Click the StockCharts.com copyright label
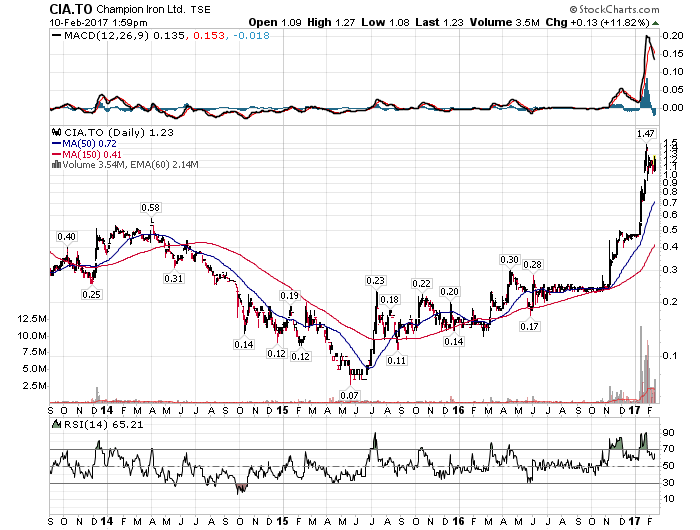 (x=614, y=9)
